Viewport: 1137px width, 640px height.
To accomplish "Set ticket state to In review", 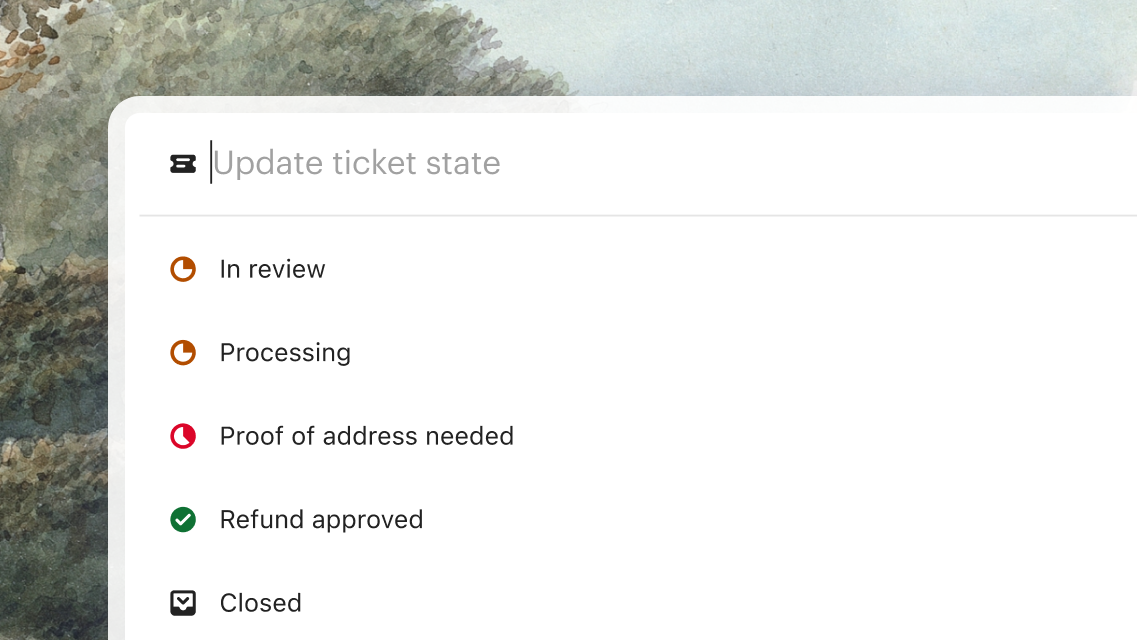I will tap(272, 269).
